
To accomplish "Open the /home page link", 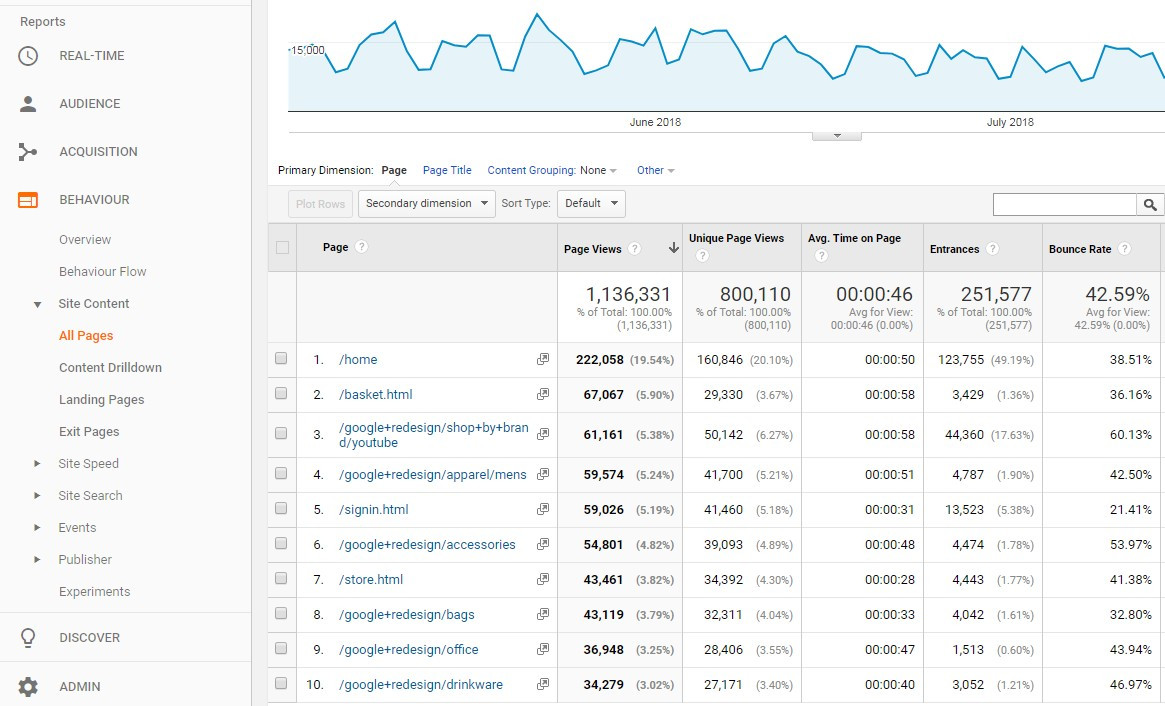I will pos(358,360).
